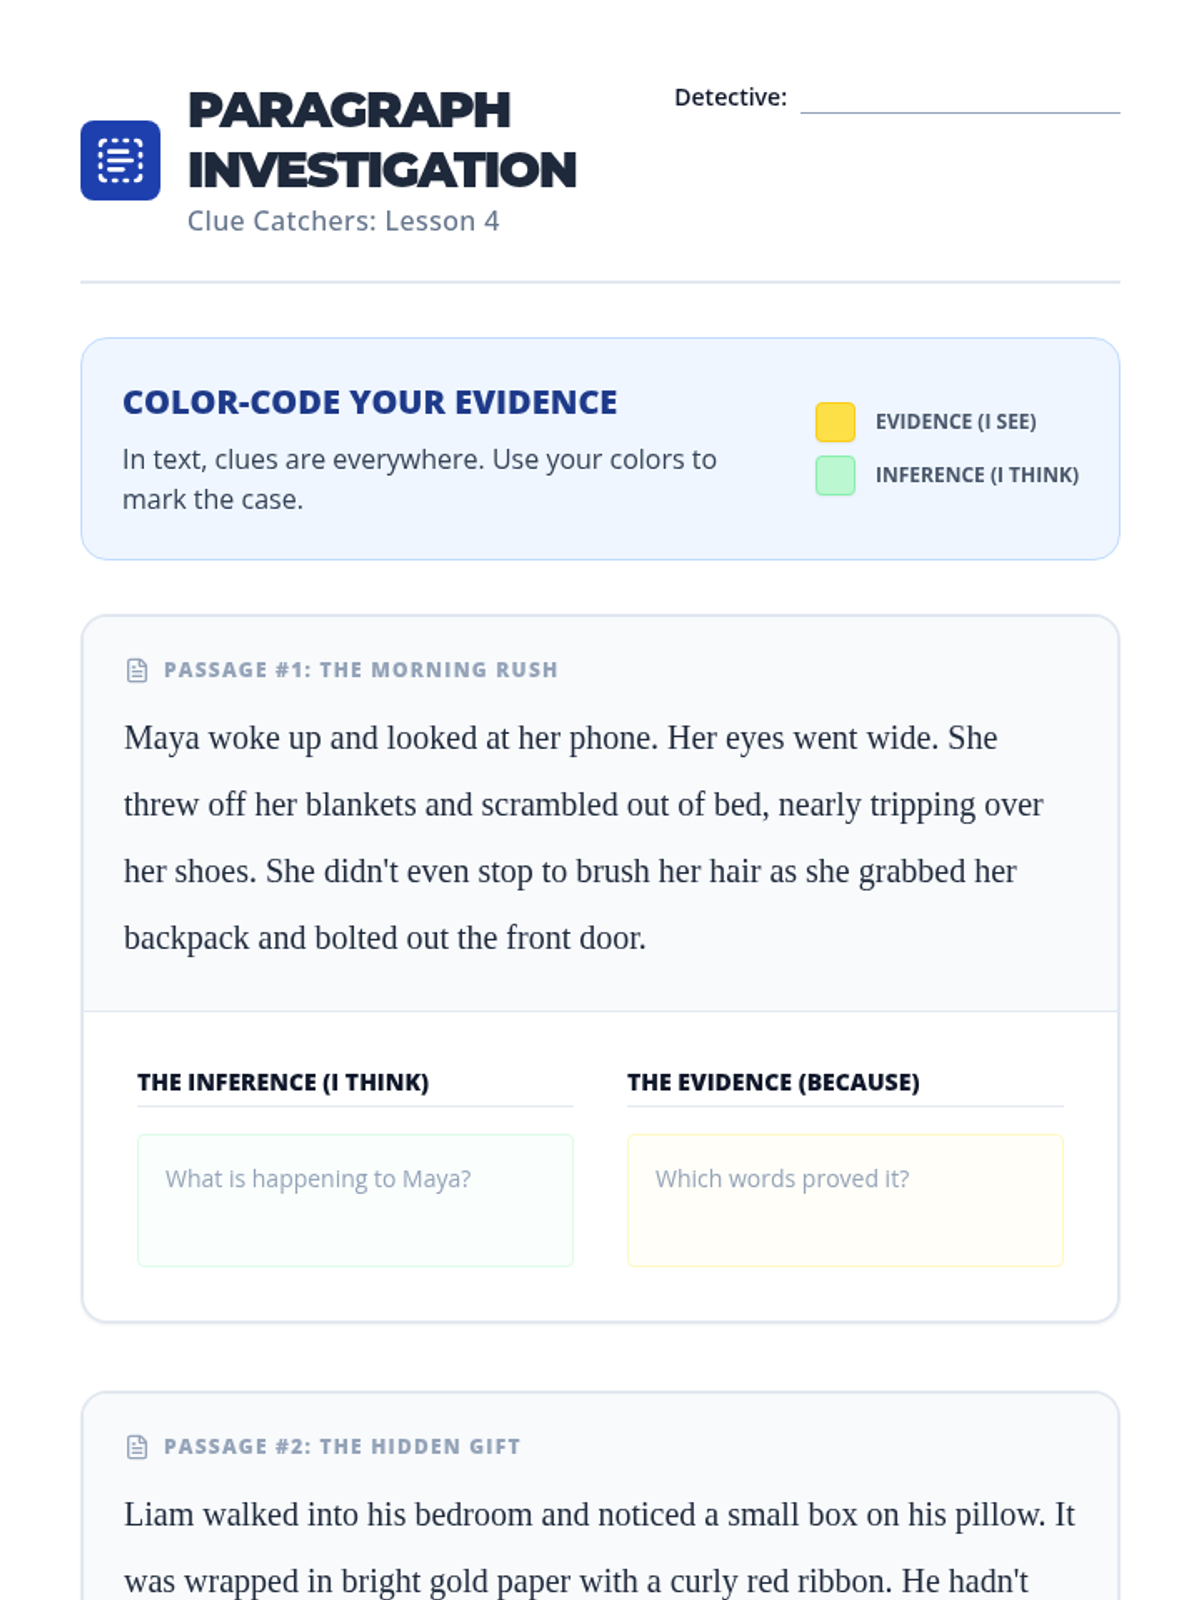Click the document icon beside Passage #2
Image resolution: width=1200 pixels, height=1600 pixels.
[137, 1447]
